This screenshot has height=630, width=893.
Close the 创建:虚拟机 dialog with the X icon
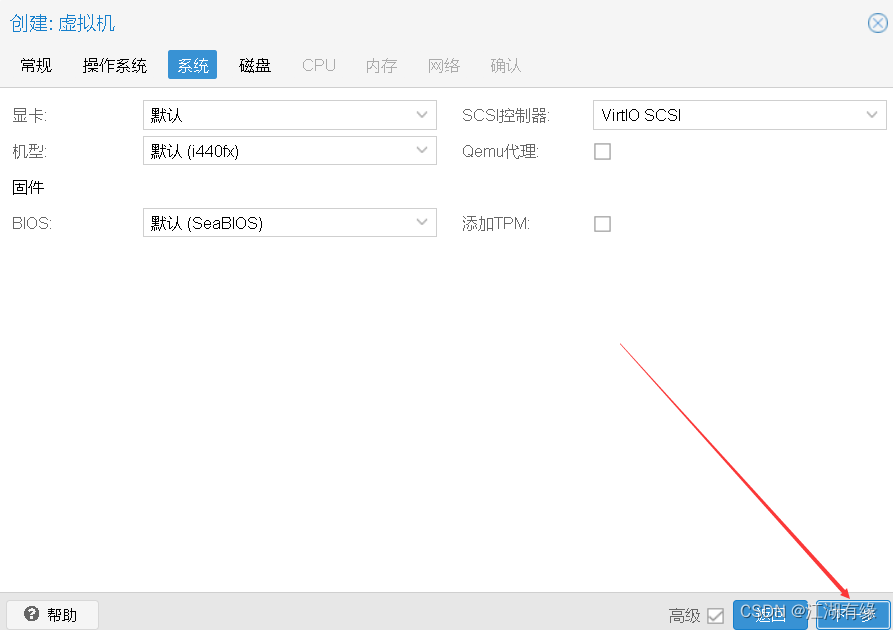point(876,22)
